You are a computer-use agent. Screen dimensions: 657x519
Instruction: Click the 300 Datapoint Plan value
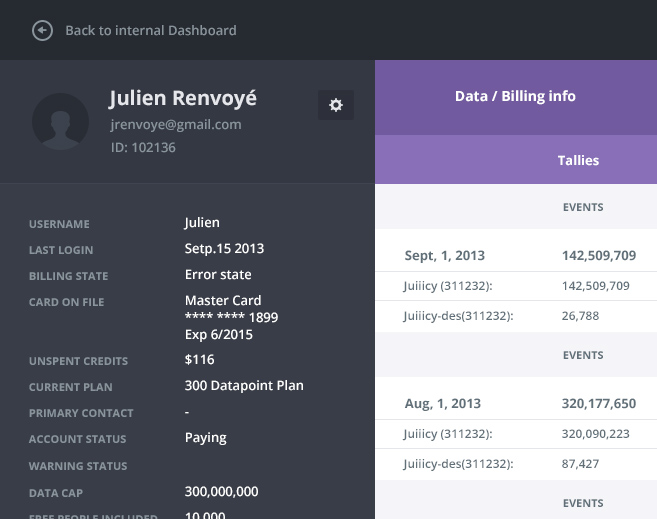[x=244, y=386]
